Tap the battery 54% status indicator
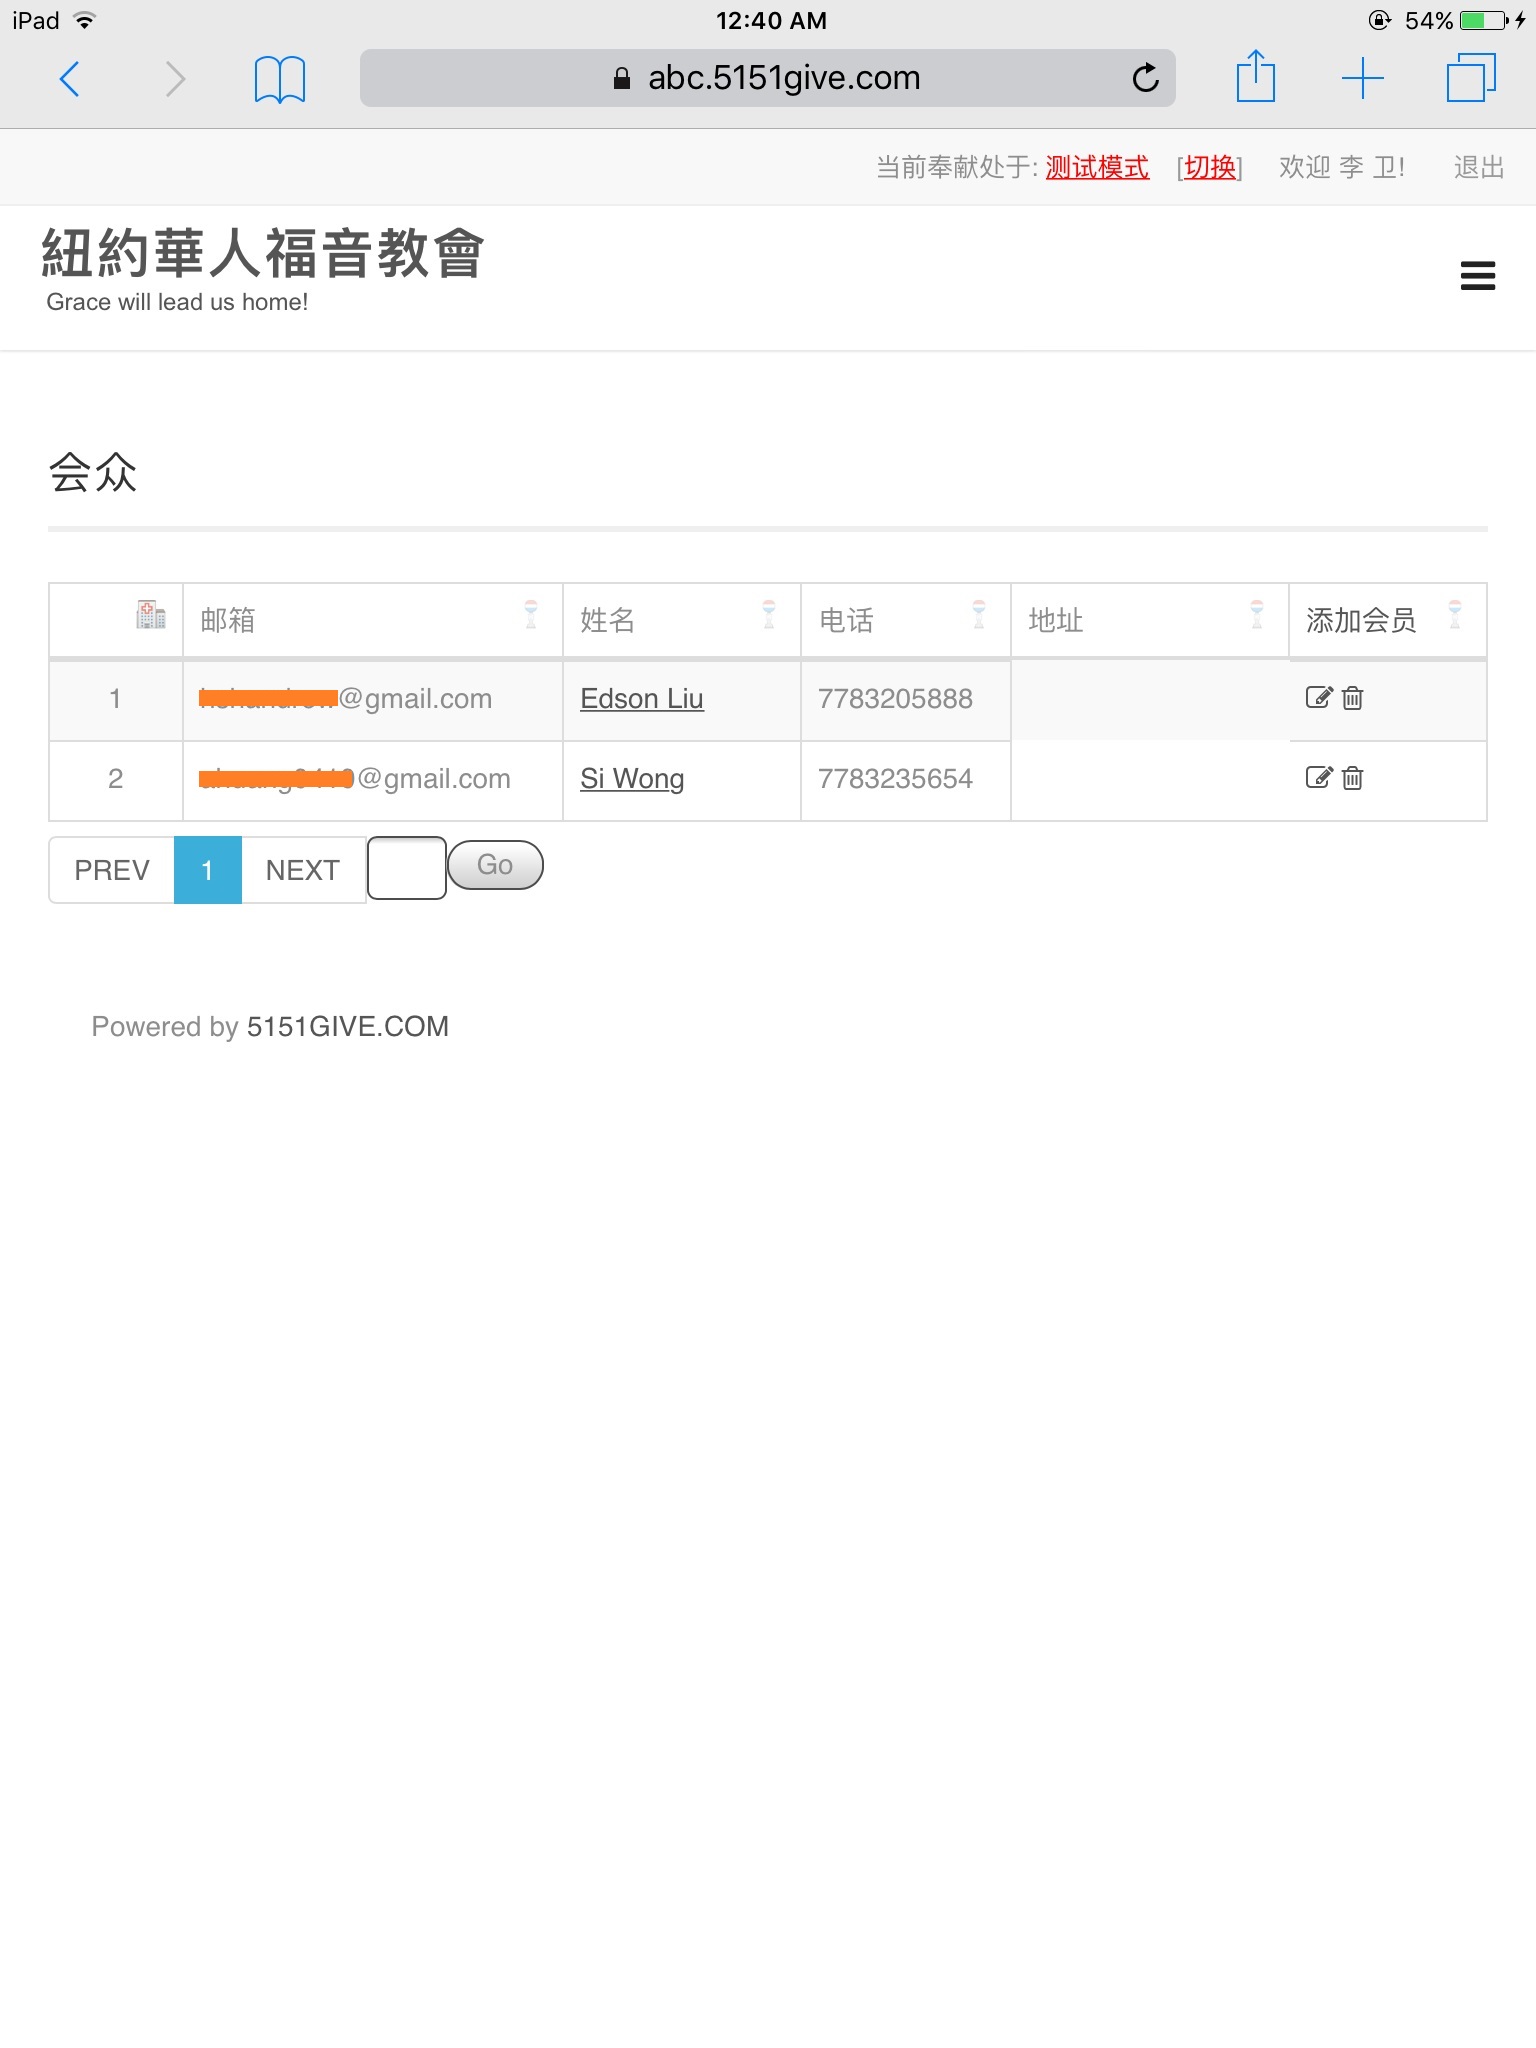Viewport: 1536px width, 2048px height. coord(1465,20)
